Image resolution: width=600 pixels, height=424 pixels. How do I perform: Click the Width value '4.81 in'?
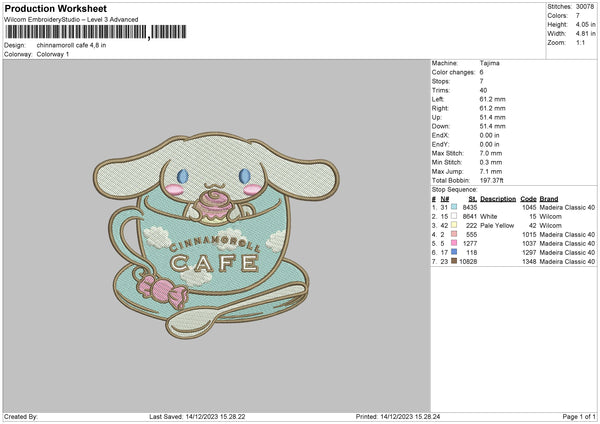tap(585, 34)
